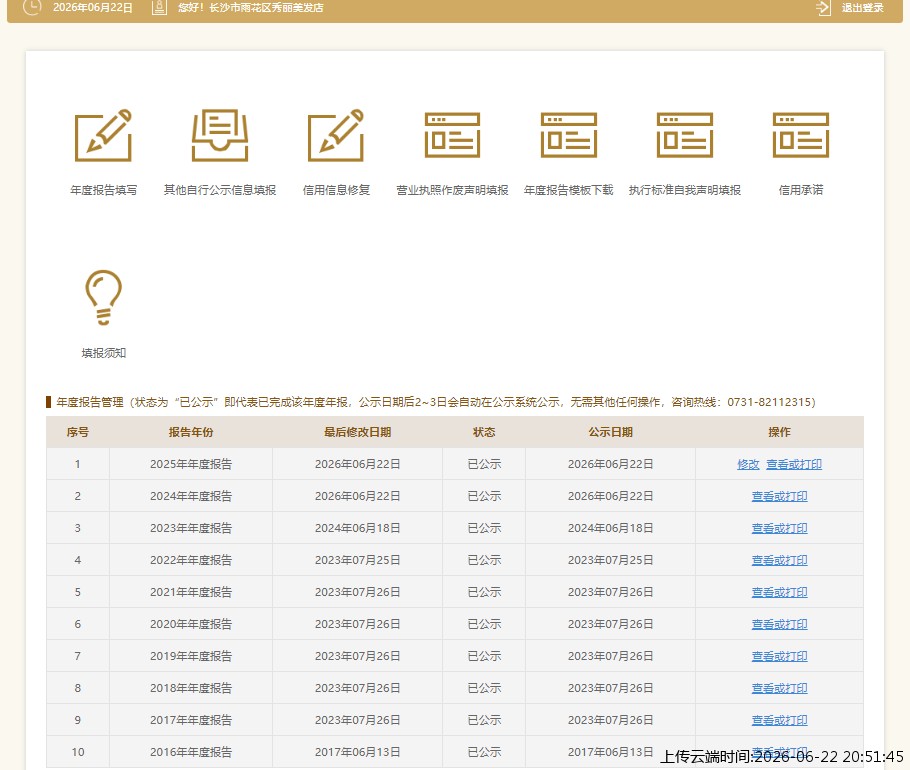Open 查看或打印 for 2024年年度报告

pos(779,496)
